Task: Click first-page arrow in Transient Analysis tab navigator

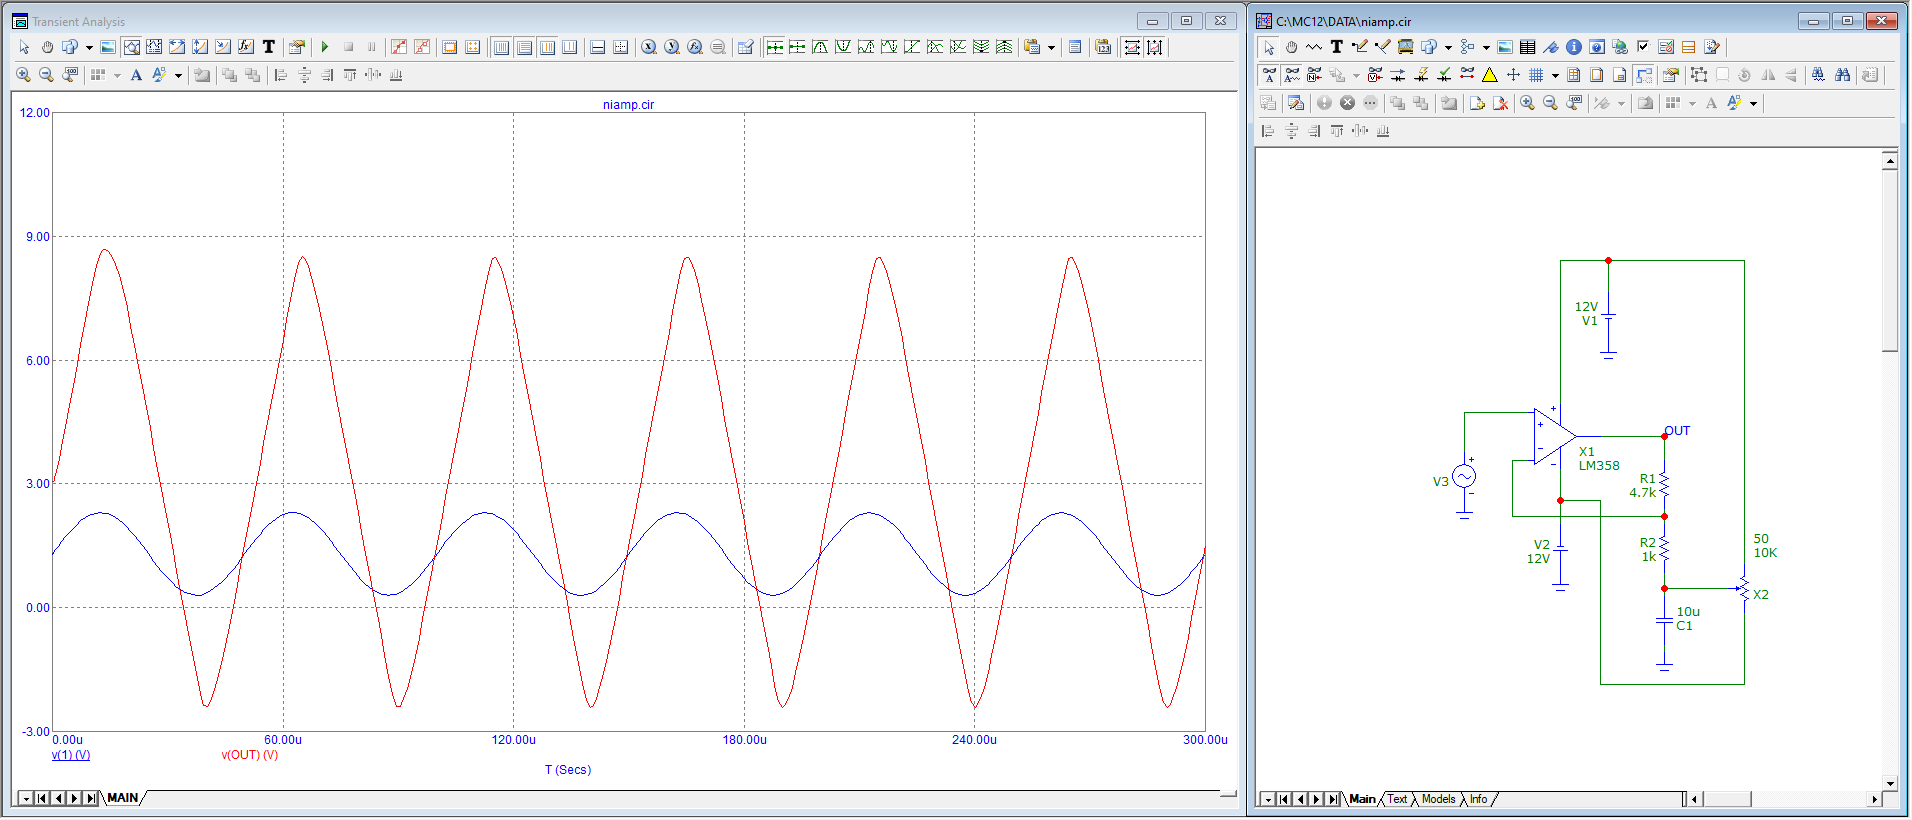Action: [41, 798]
